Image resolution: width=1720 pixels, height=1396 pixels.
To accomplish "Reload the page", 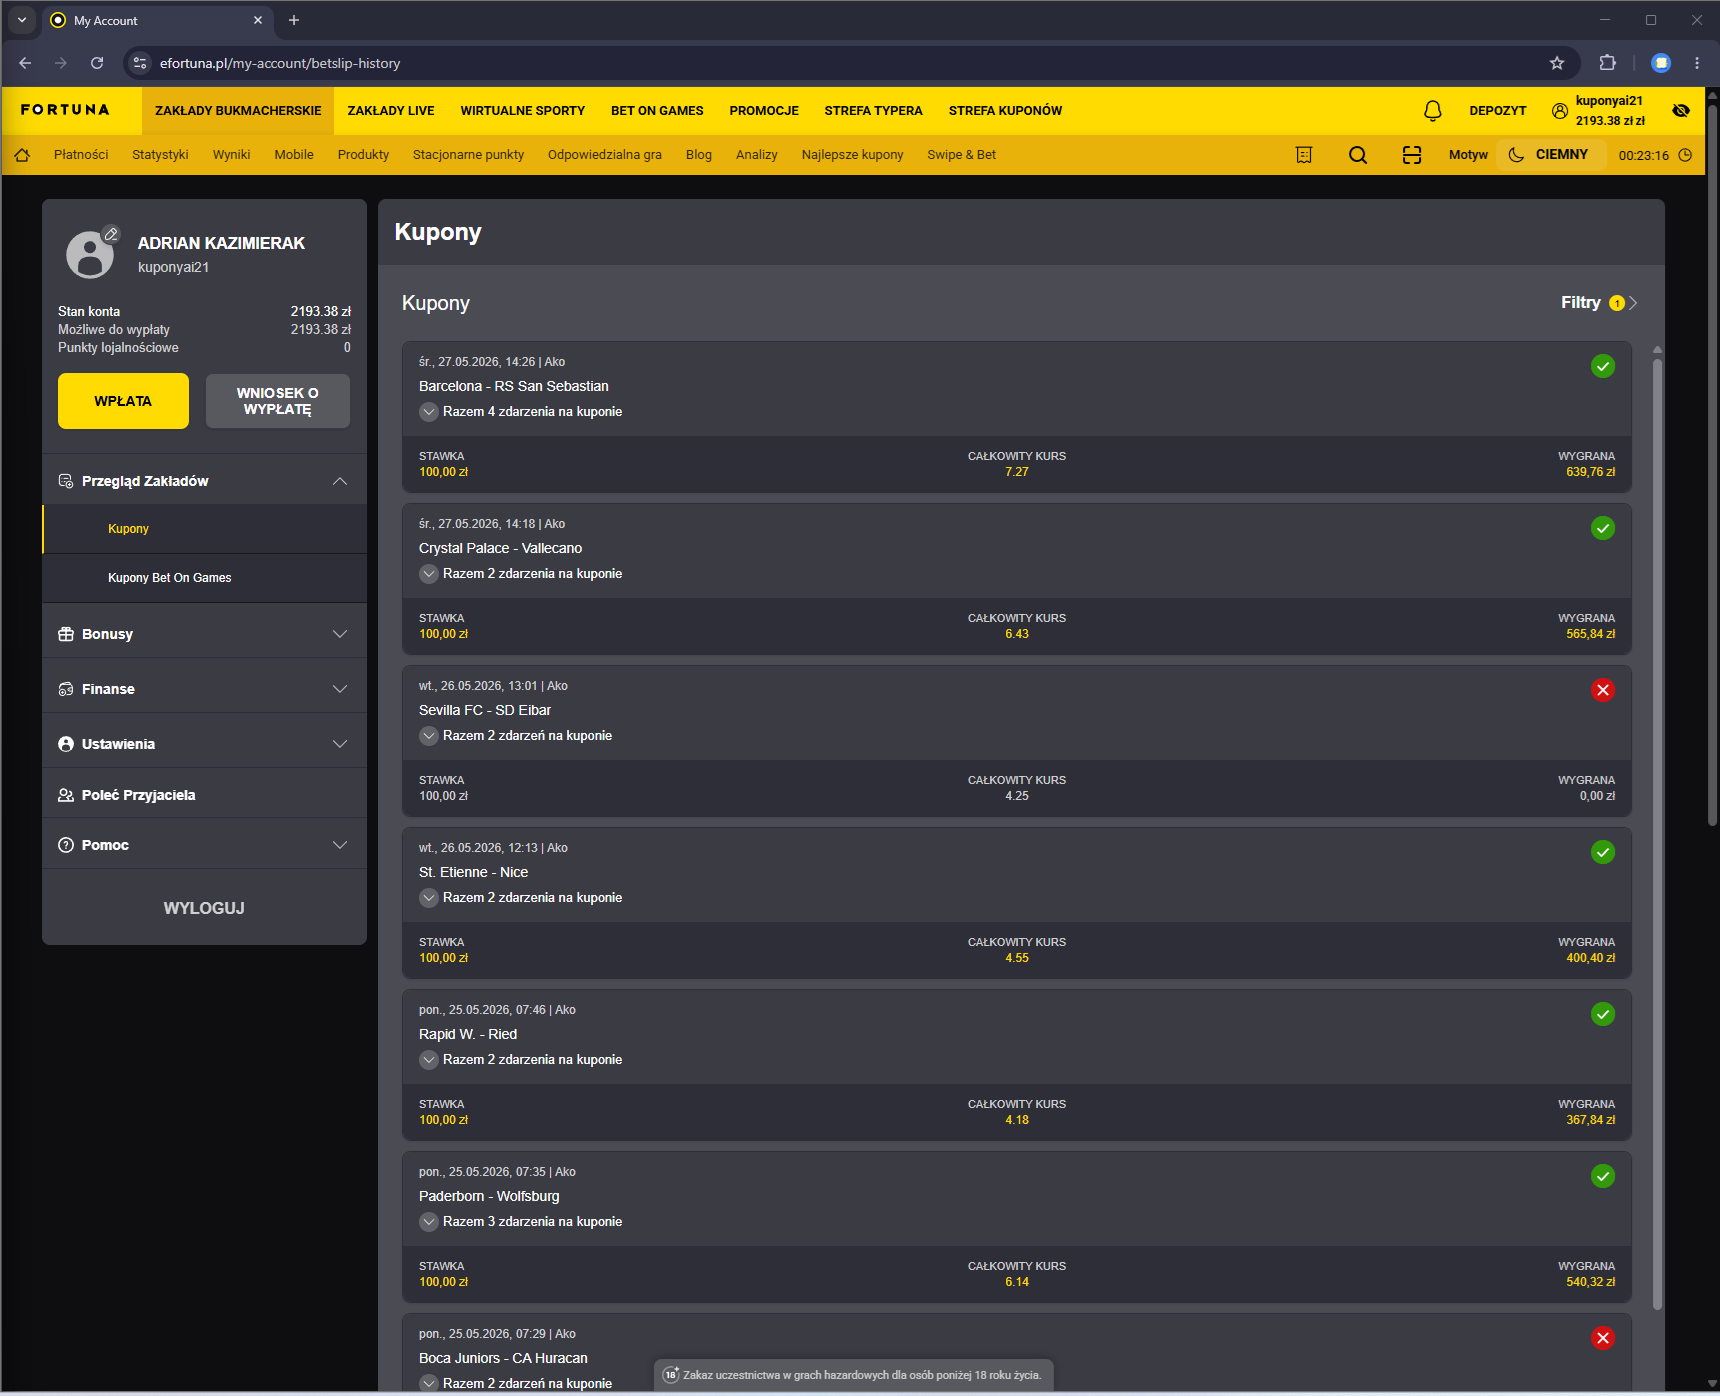I will click(x=97, y=63).
